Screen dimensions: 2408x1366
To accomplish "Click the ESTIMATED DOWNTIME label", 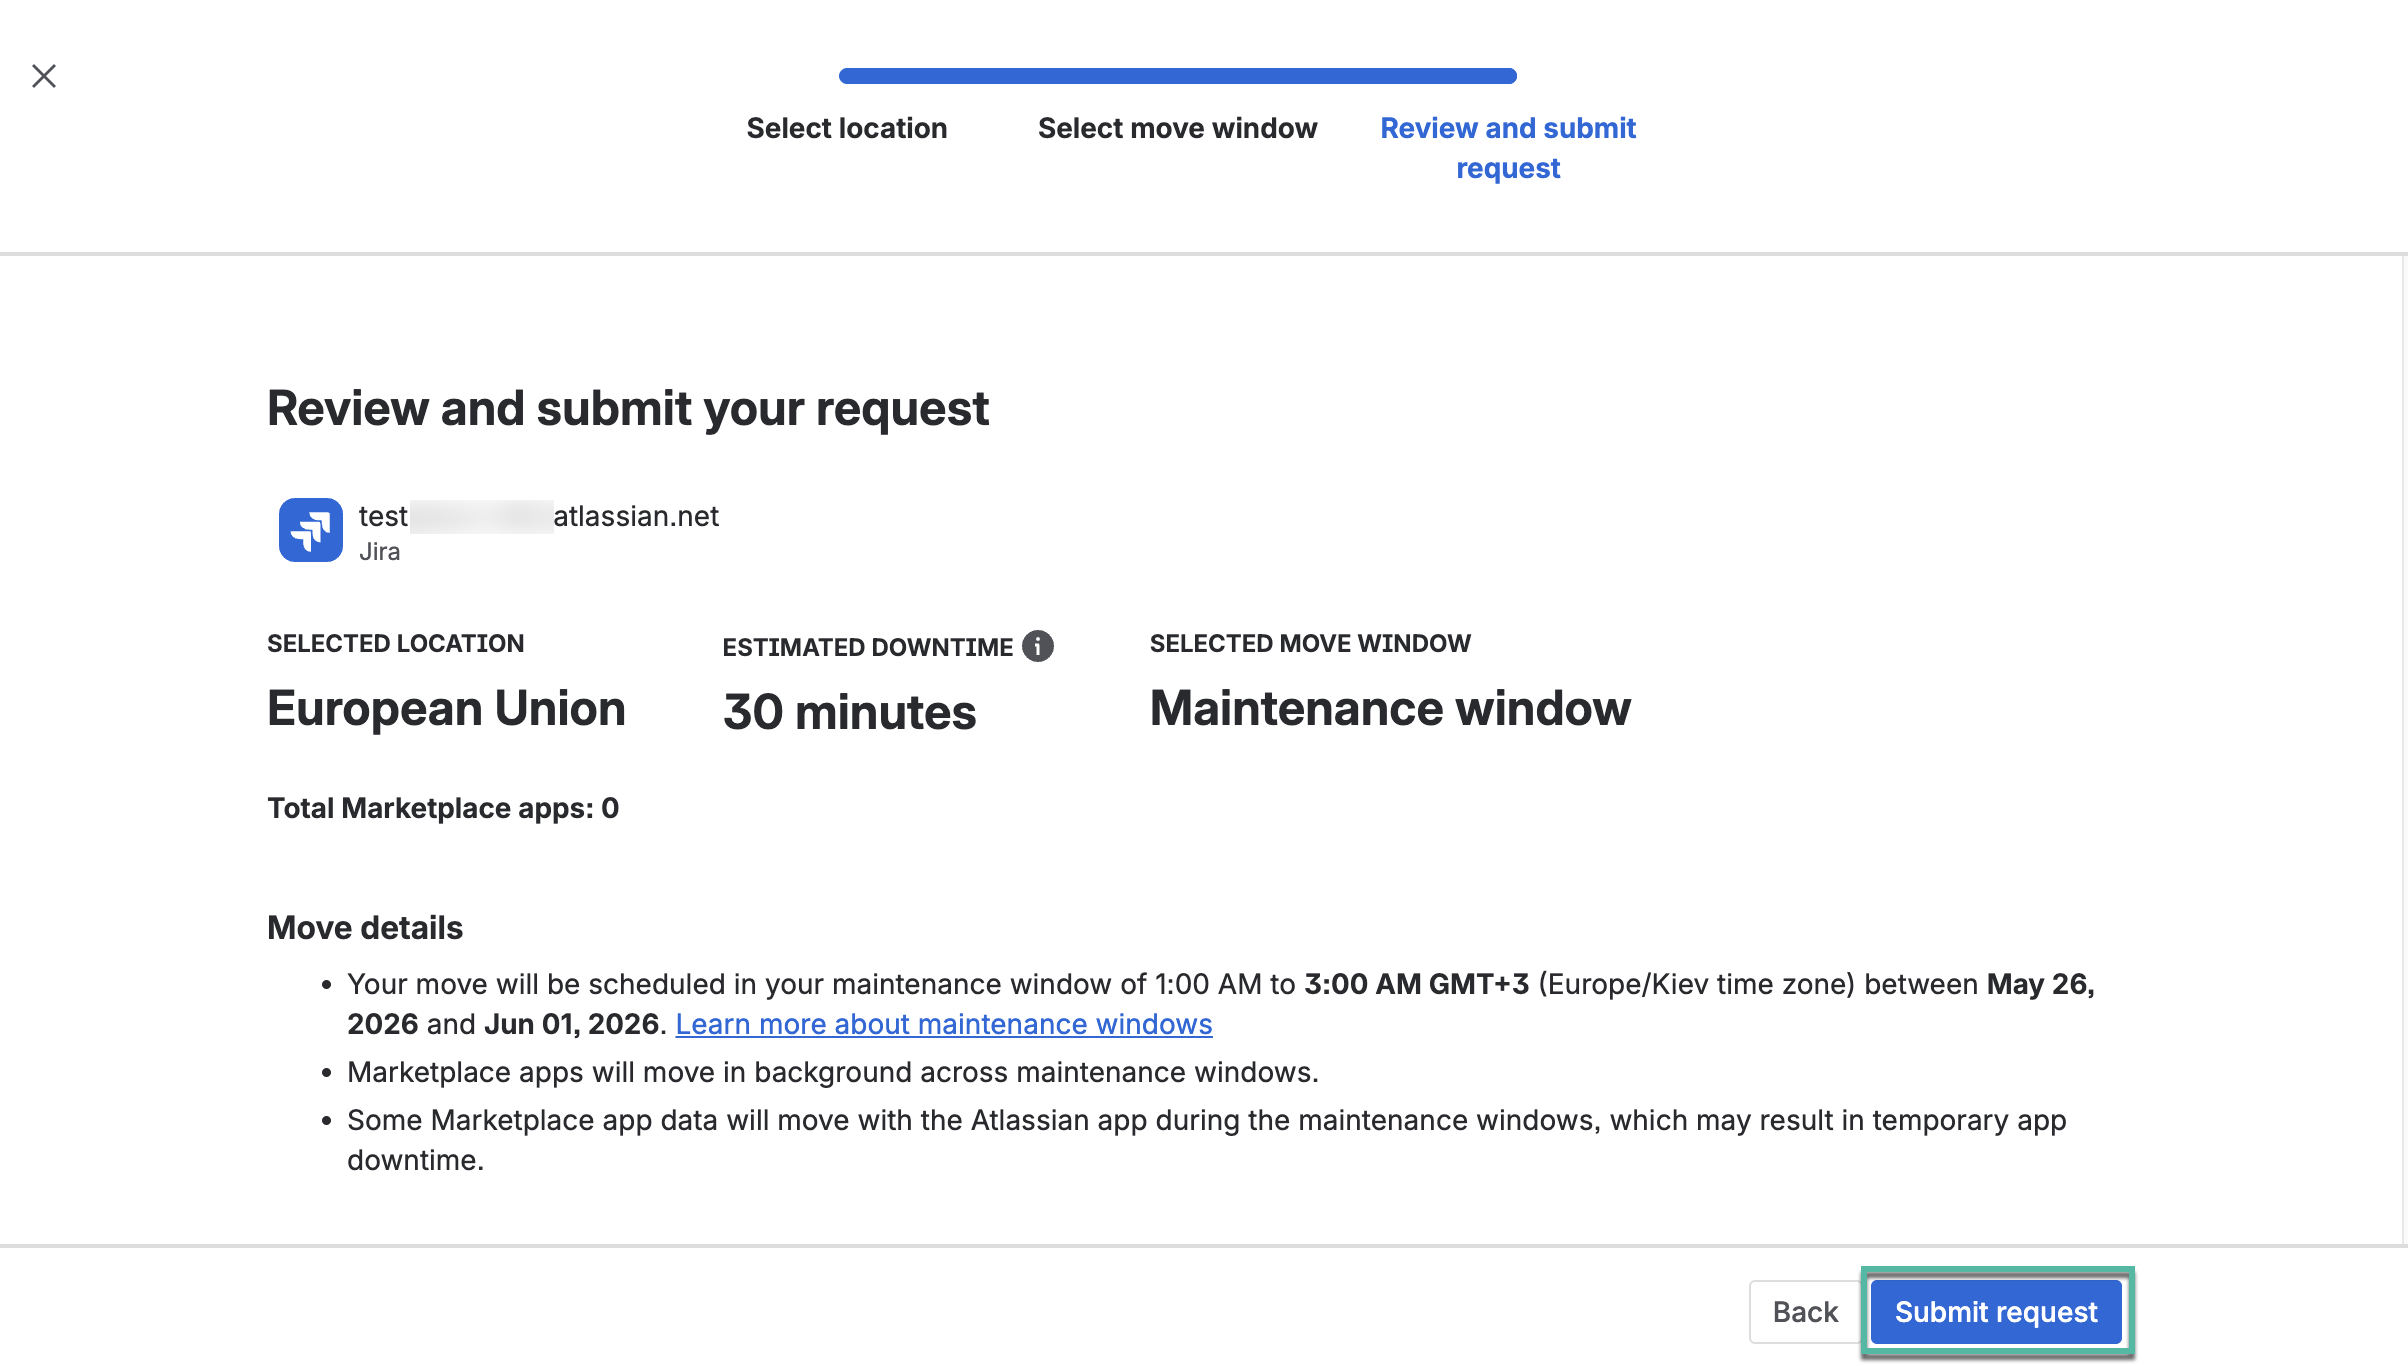I will coord(868,647).
